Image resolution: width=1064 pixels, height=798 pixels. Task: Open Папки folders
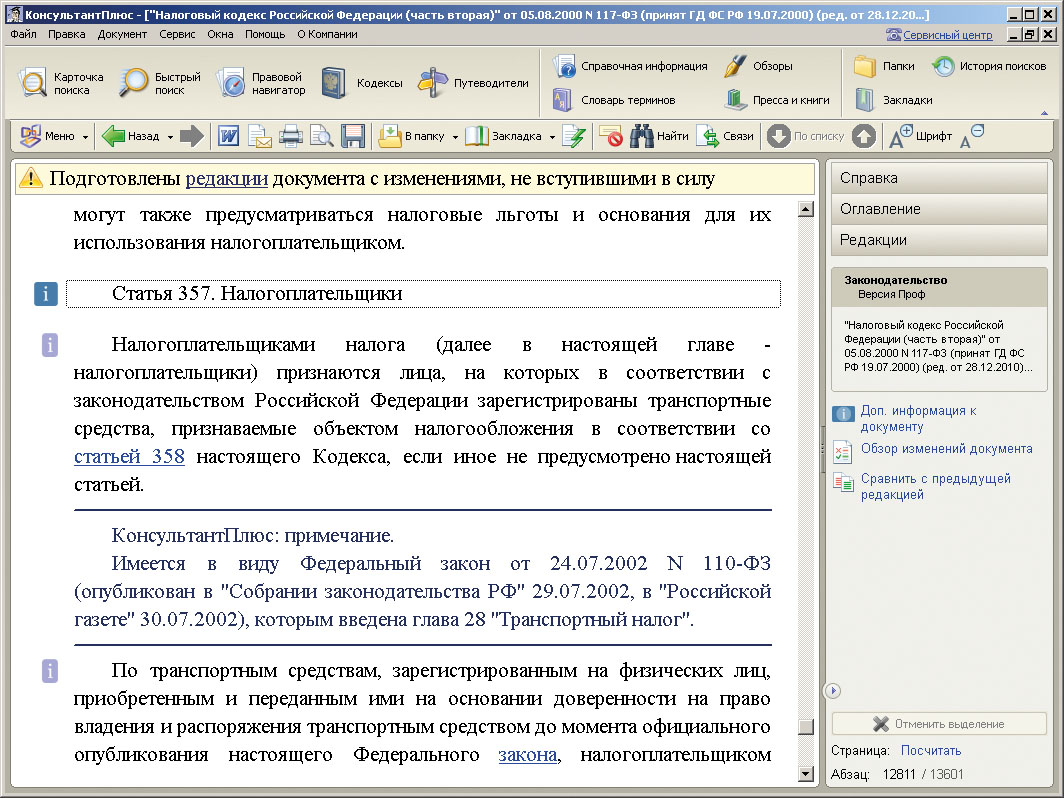[884, 66]
